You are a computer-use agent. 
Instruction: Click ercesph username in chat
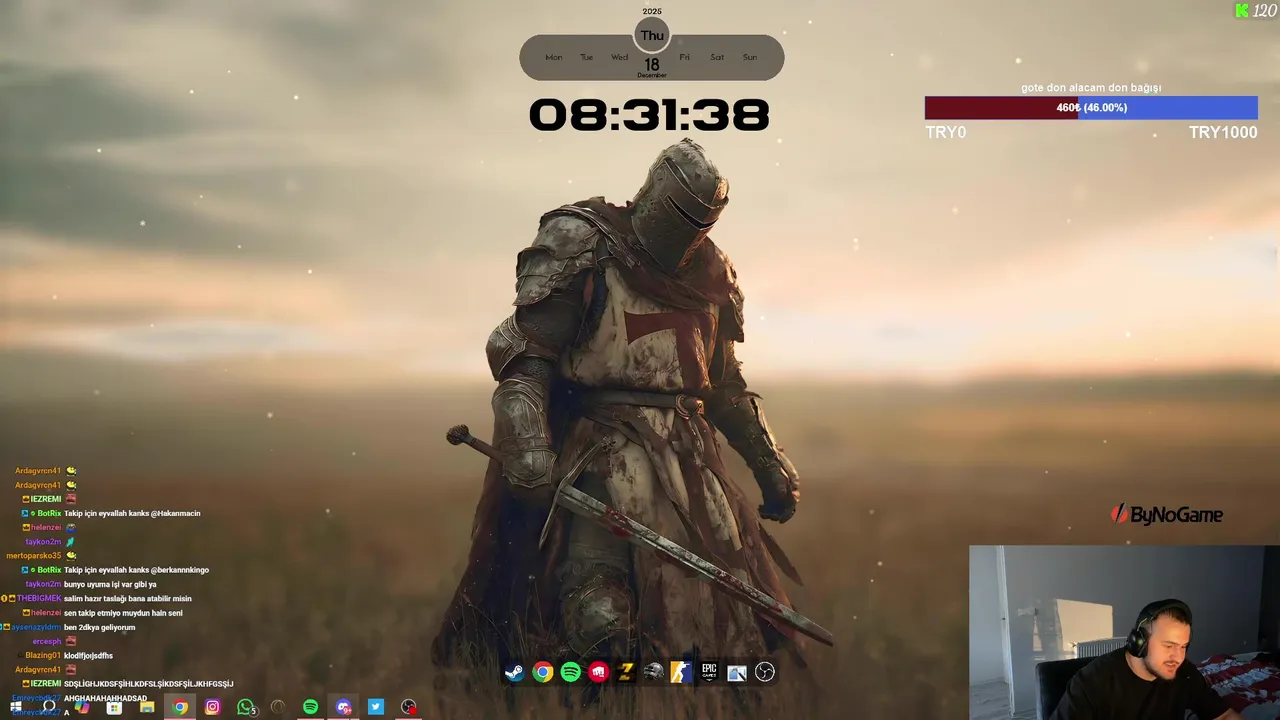pyautogui.click(x=47, y=642)
